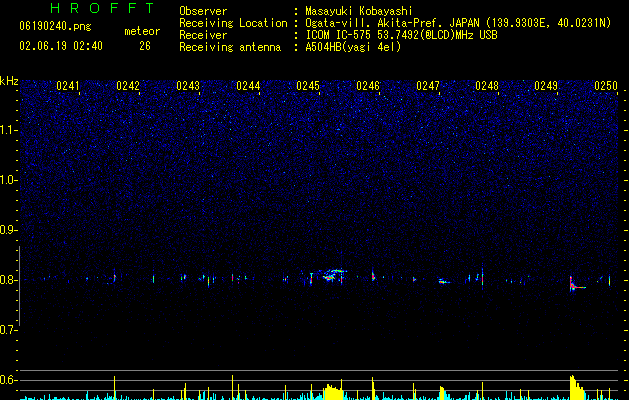The width and height of the screenshot is (629, 400).
Task: Select the filename 06190240.png
Action: point(55,26)
